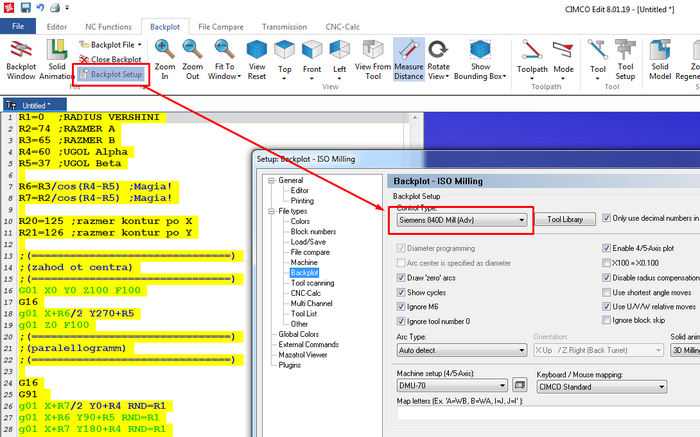Open the Backplot Window tool

[x=22, y=58]
